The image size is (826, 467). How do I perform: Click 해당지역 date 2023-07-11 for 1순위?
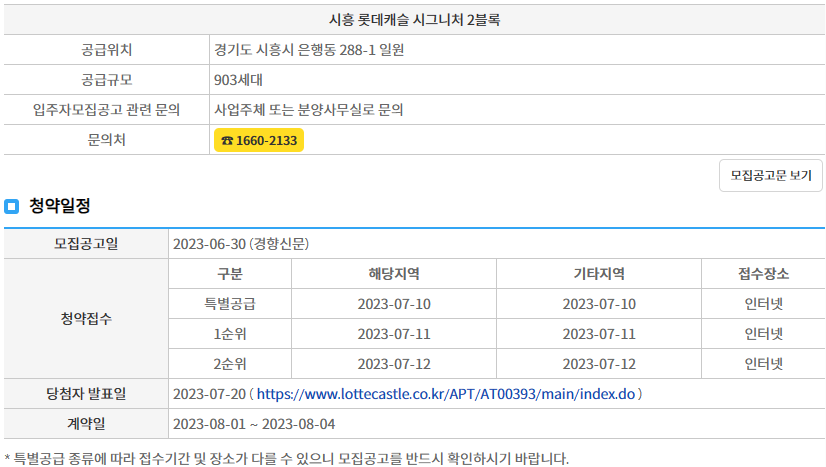pos(394,334)
